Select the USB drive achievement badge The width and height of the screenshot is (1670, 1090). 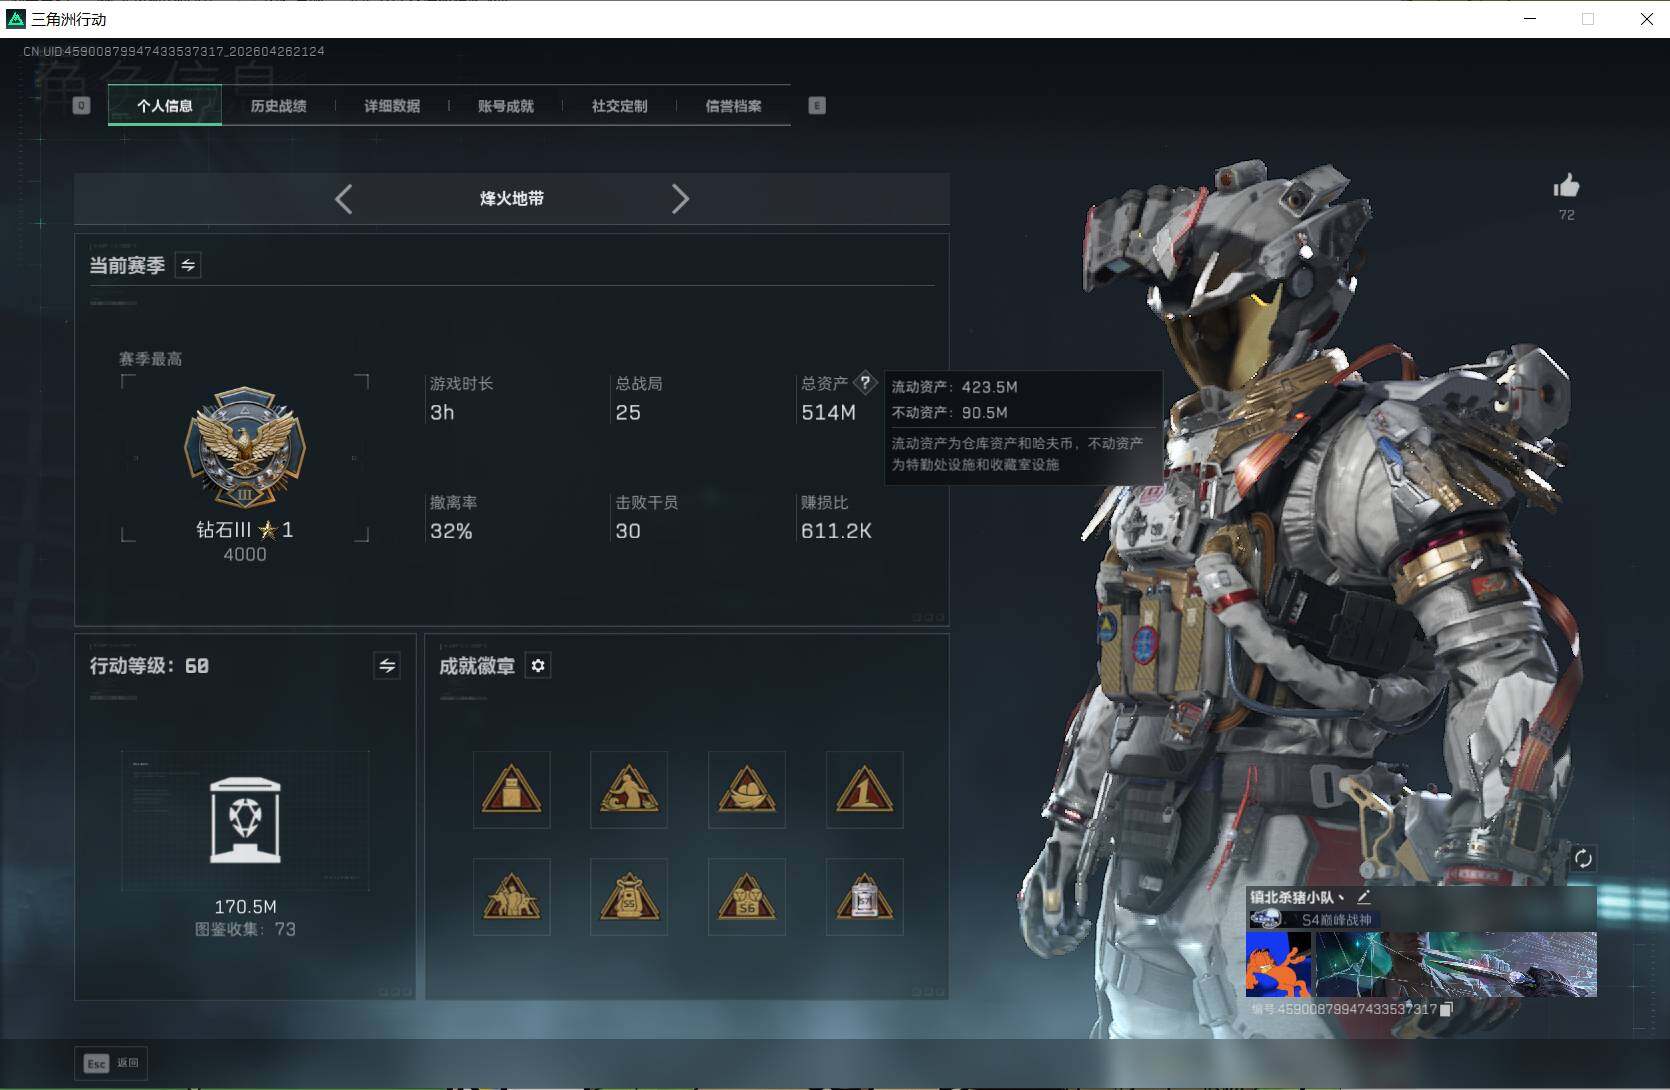512,790
